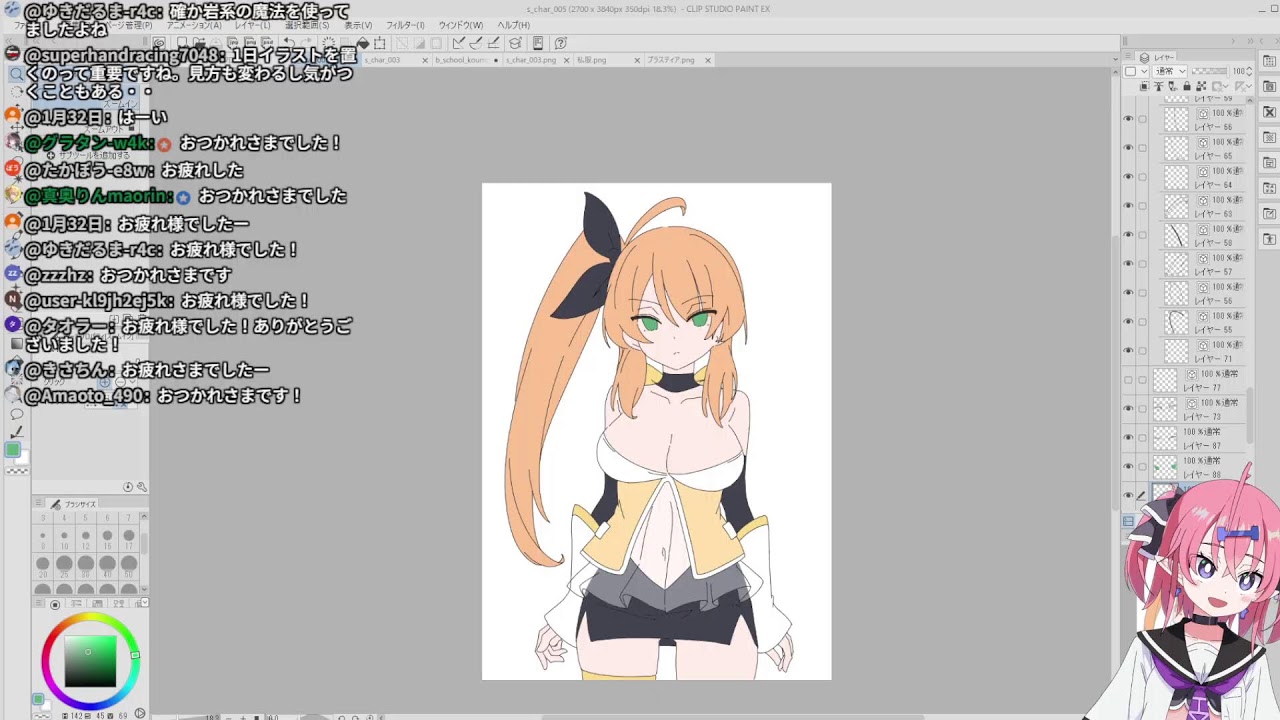Open the color wheel panel hamburger menu
Screen dimensions: 1280x720
pyautogui.click(x=38, y=602)
